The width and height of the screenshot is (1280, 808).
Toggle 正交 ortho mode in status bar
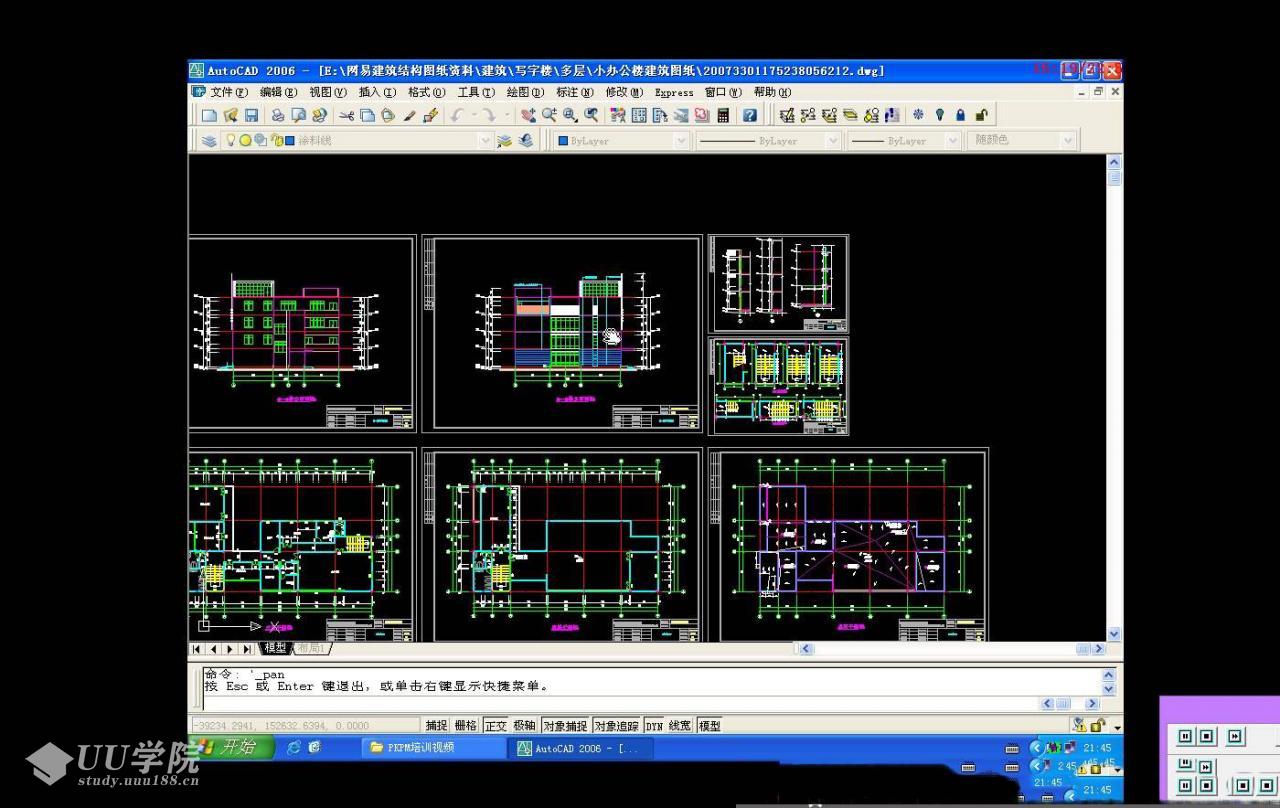[x=496, y=726]
